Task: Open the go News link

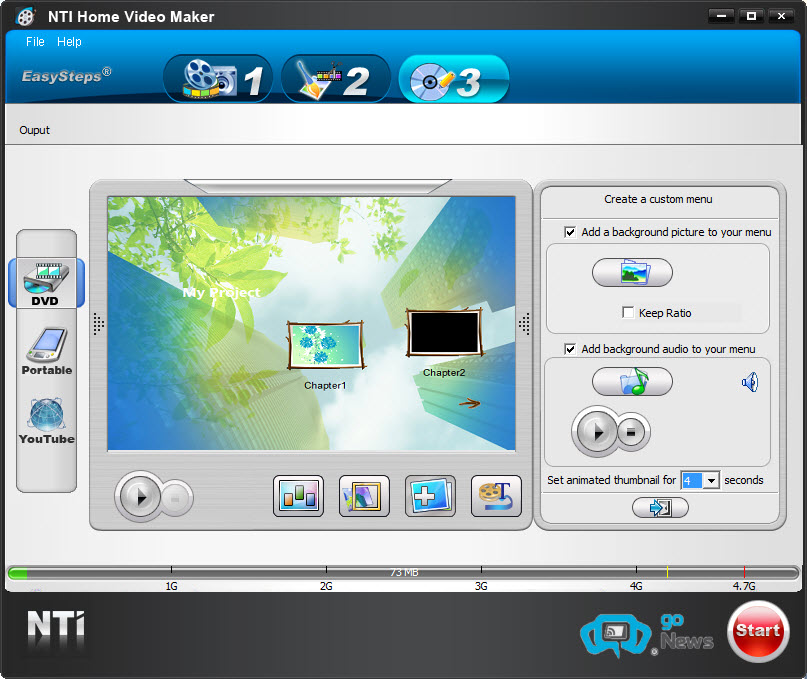Action: point(647,635)
